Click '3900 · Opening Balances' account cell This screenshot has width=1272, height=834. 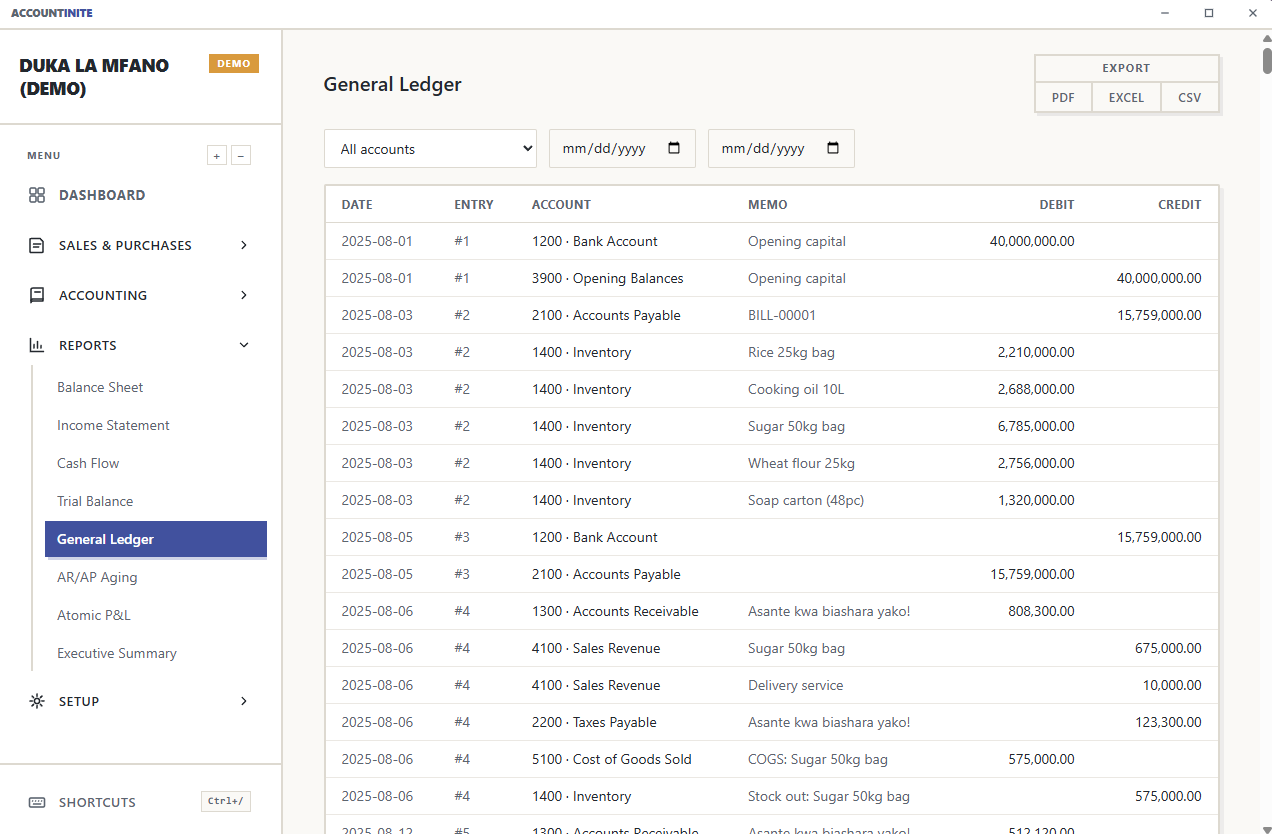(x=608, y=278)
